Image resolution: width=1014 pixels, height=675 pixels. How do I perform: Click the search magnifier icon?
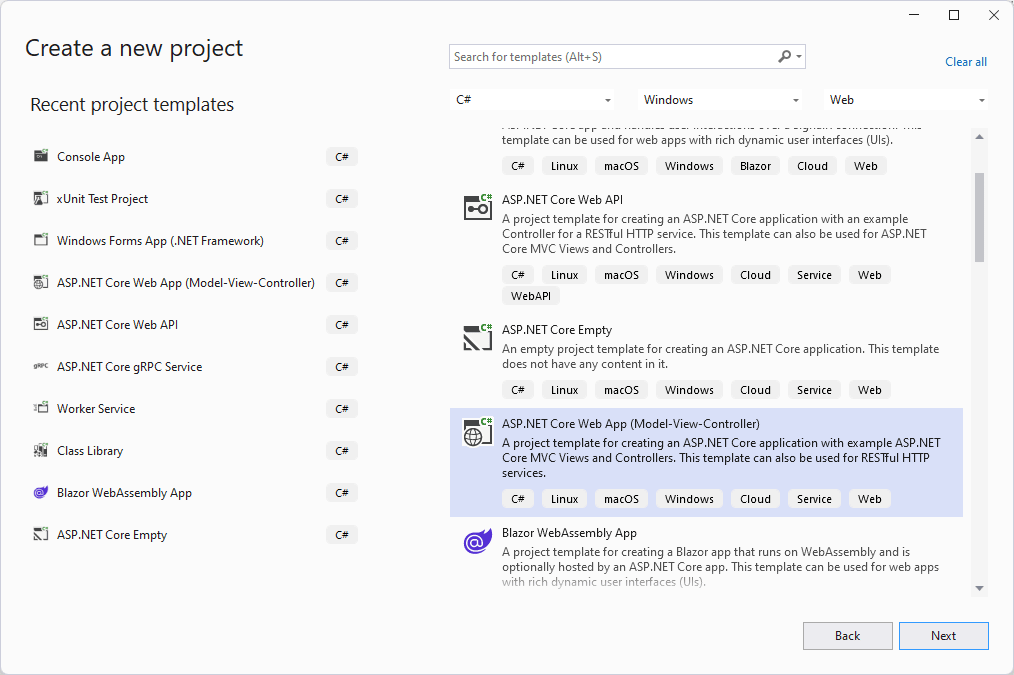click(x=784, y=56)
